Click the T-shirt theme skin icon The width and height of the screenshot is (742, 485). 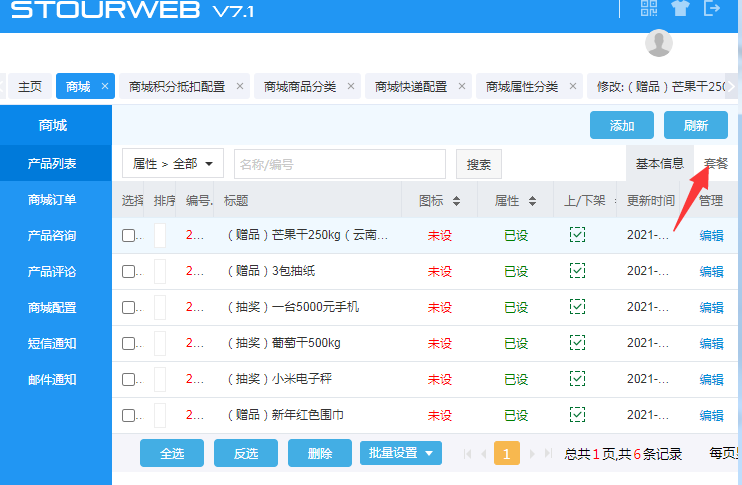[681, 9]
